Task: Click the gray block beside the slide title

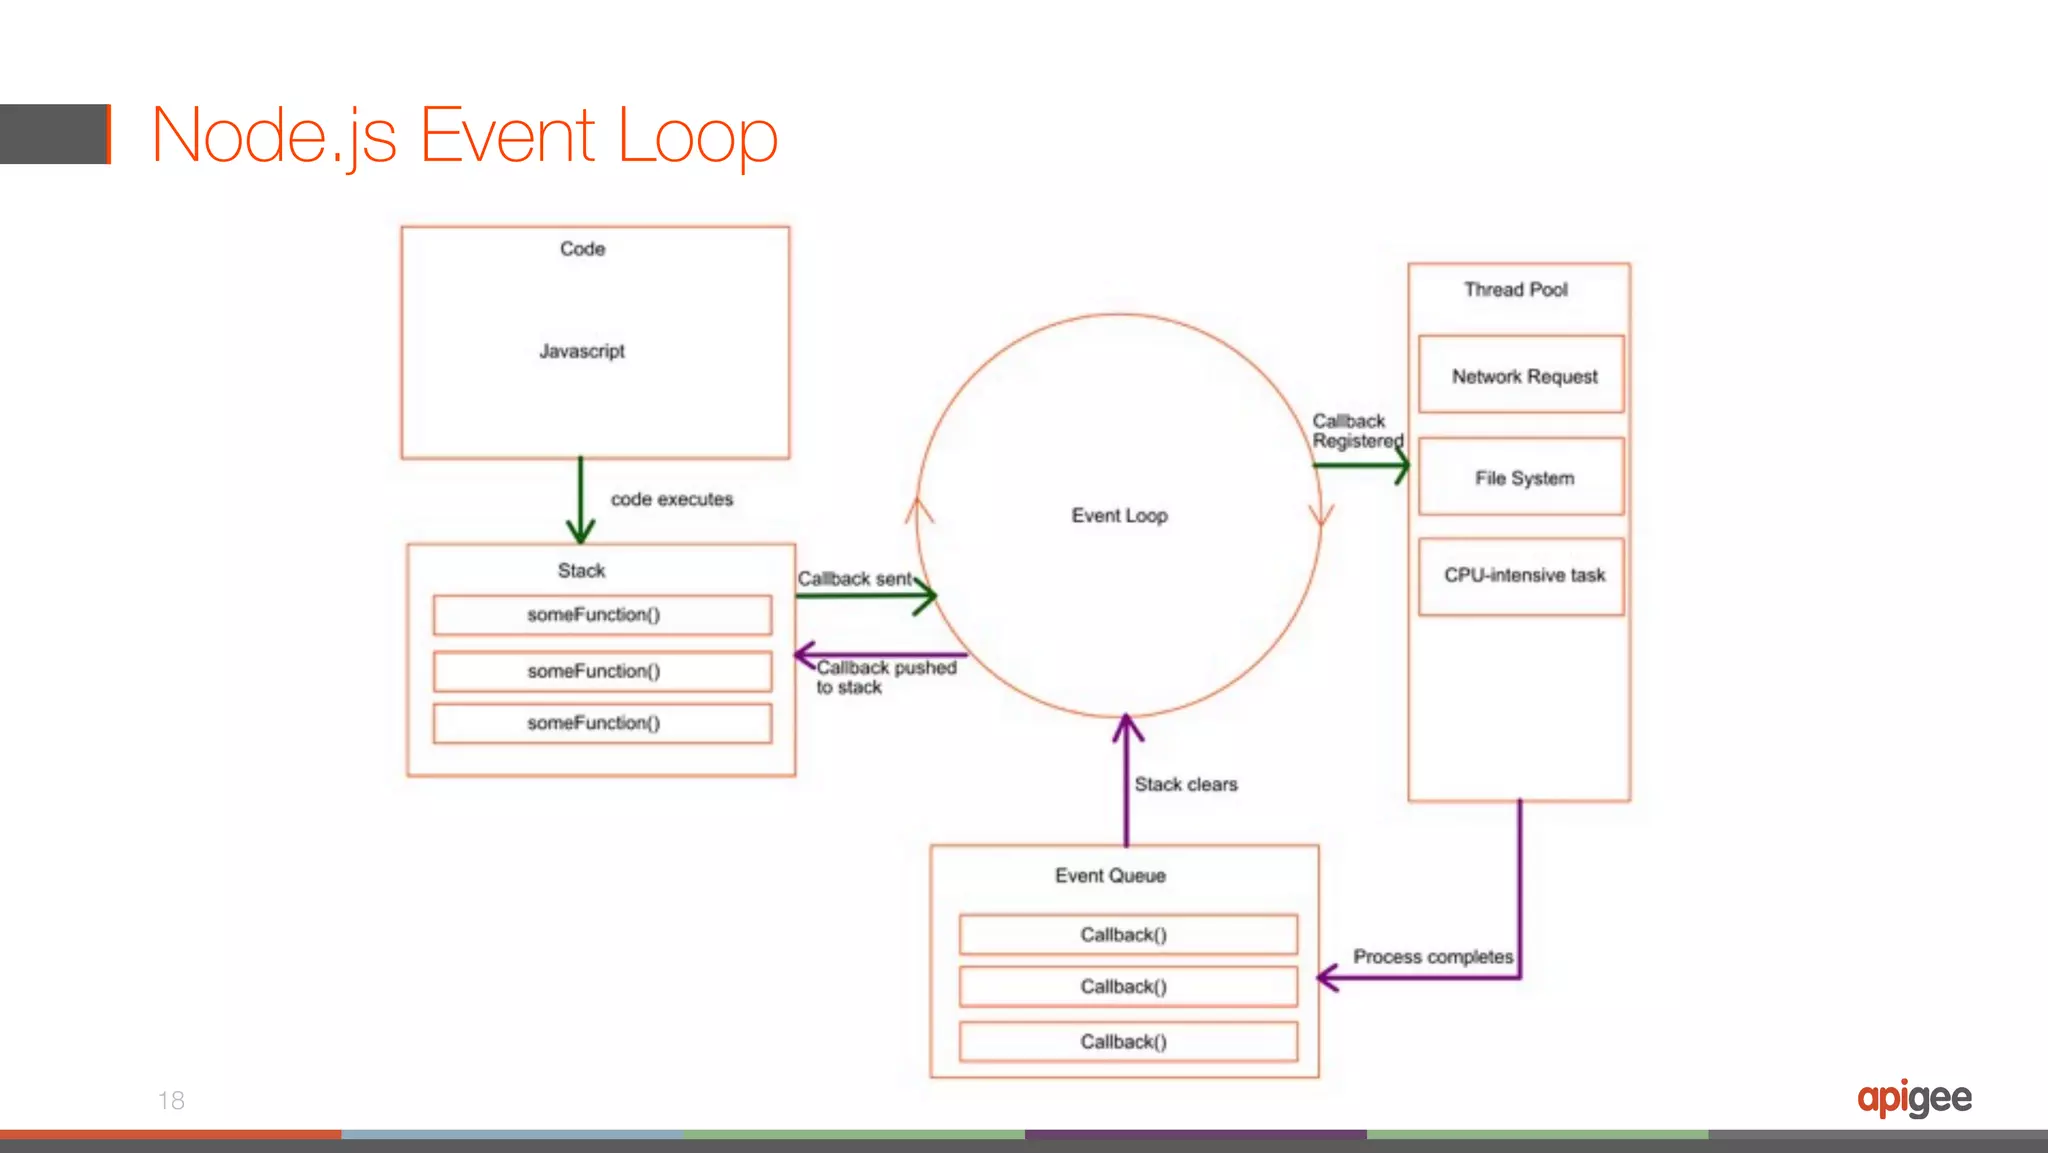Action: [54, 134]
